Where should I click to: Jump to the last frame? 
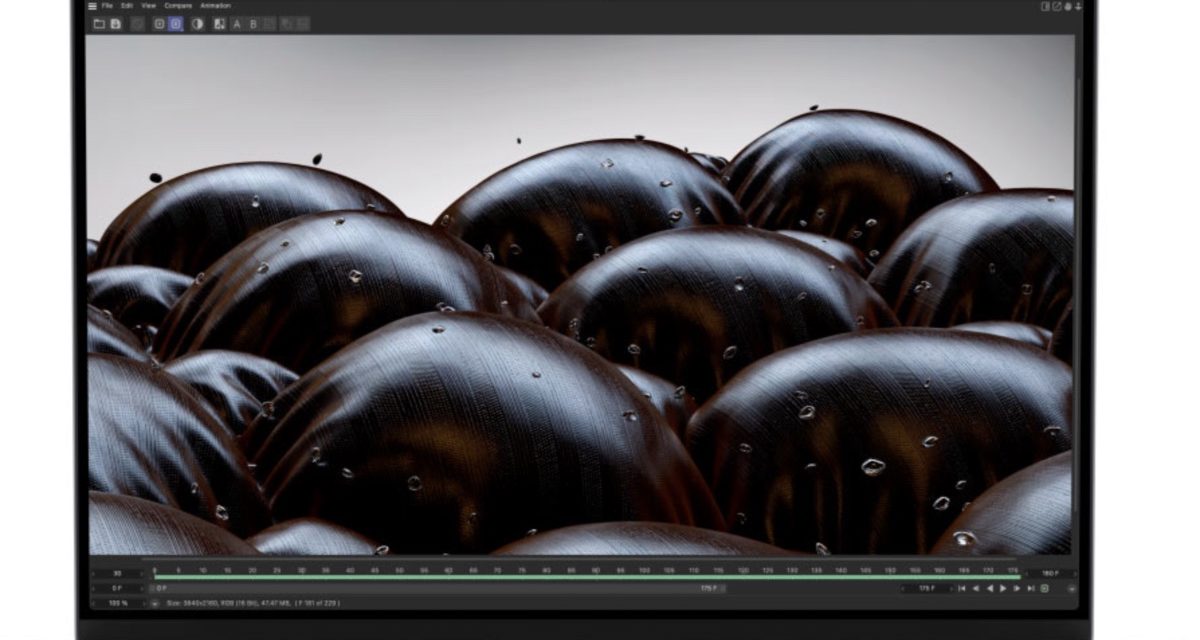(1030, 589)
